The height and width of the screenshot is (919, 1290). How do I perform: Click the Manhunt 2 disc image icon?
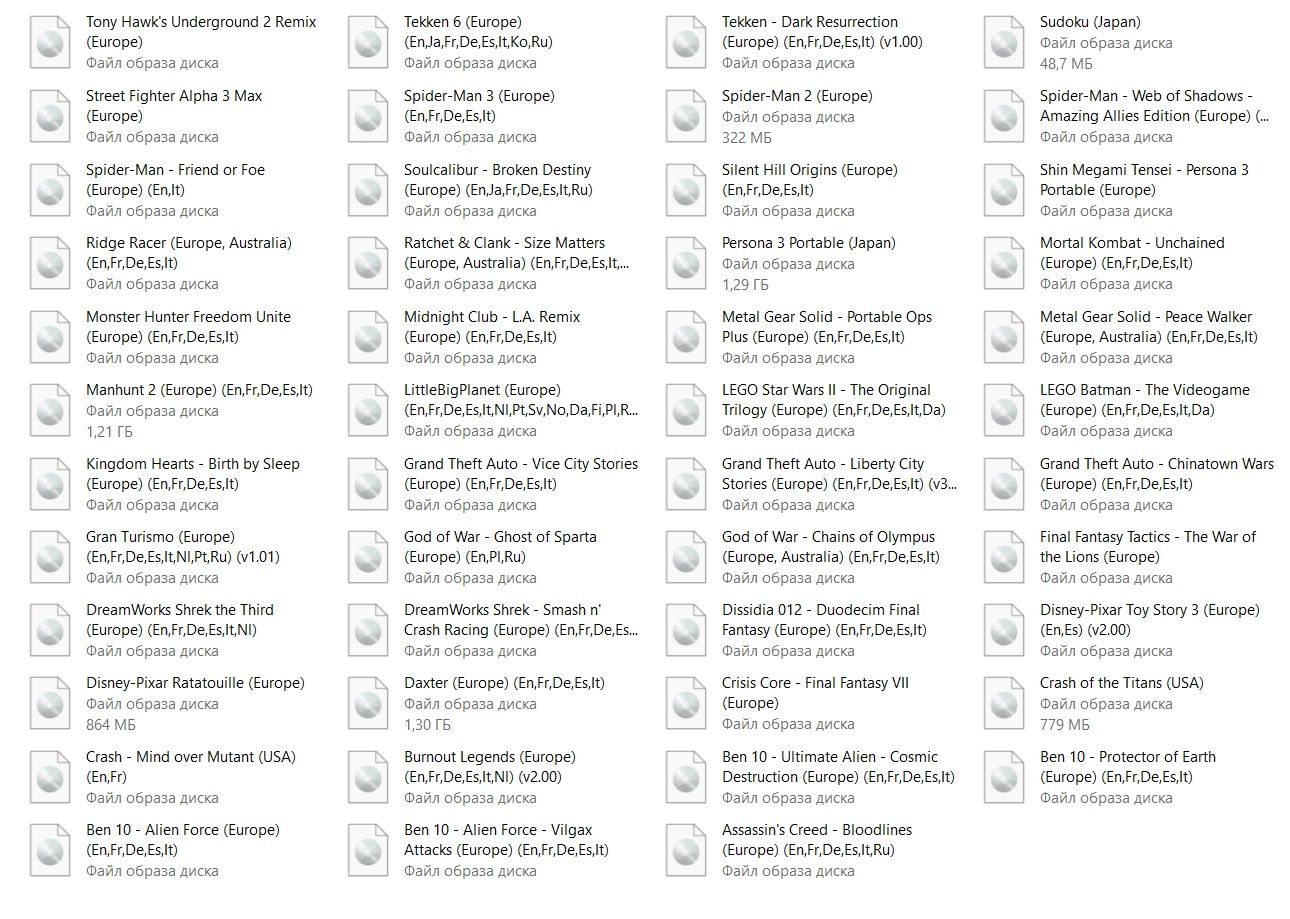pos(50,410)
